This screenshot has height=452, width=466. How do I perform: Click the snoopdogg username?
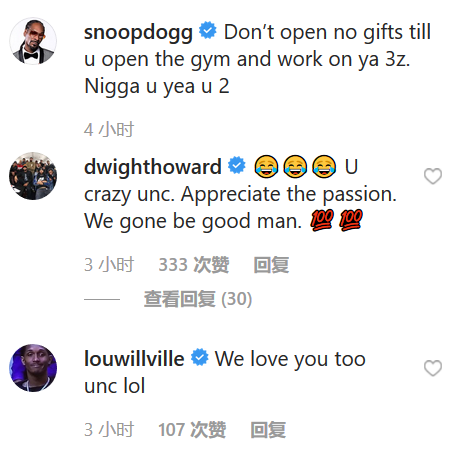[x=138, y=33]
